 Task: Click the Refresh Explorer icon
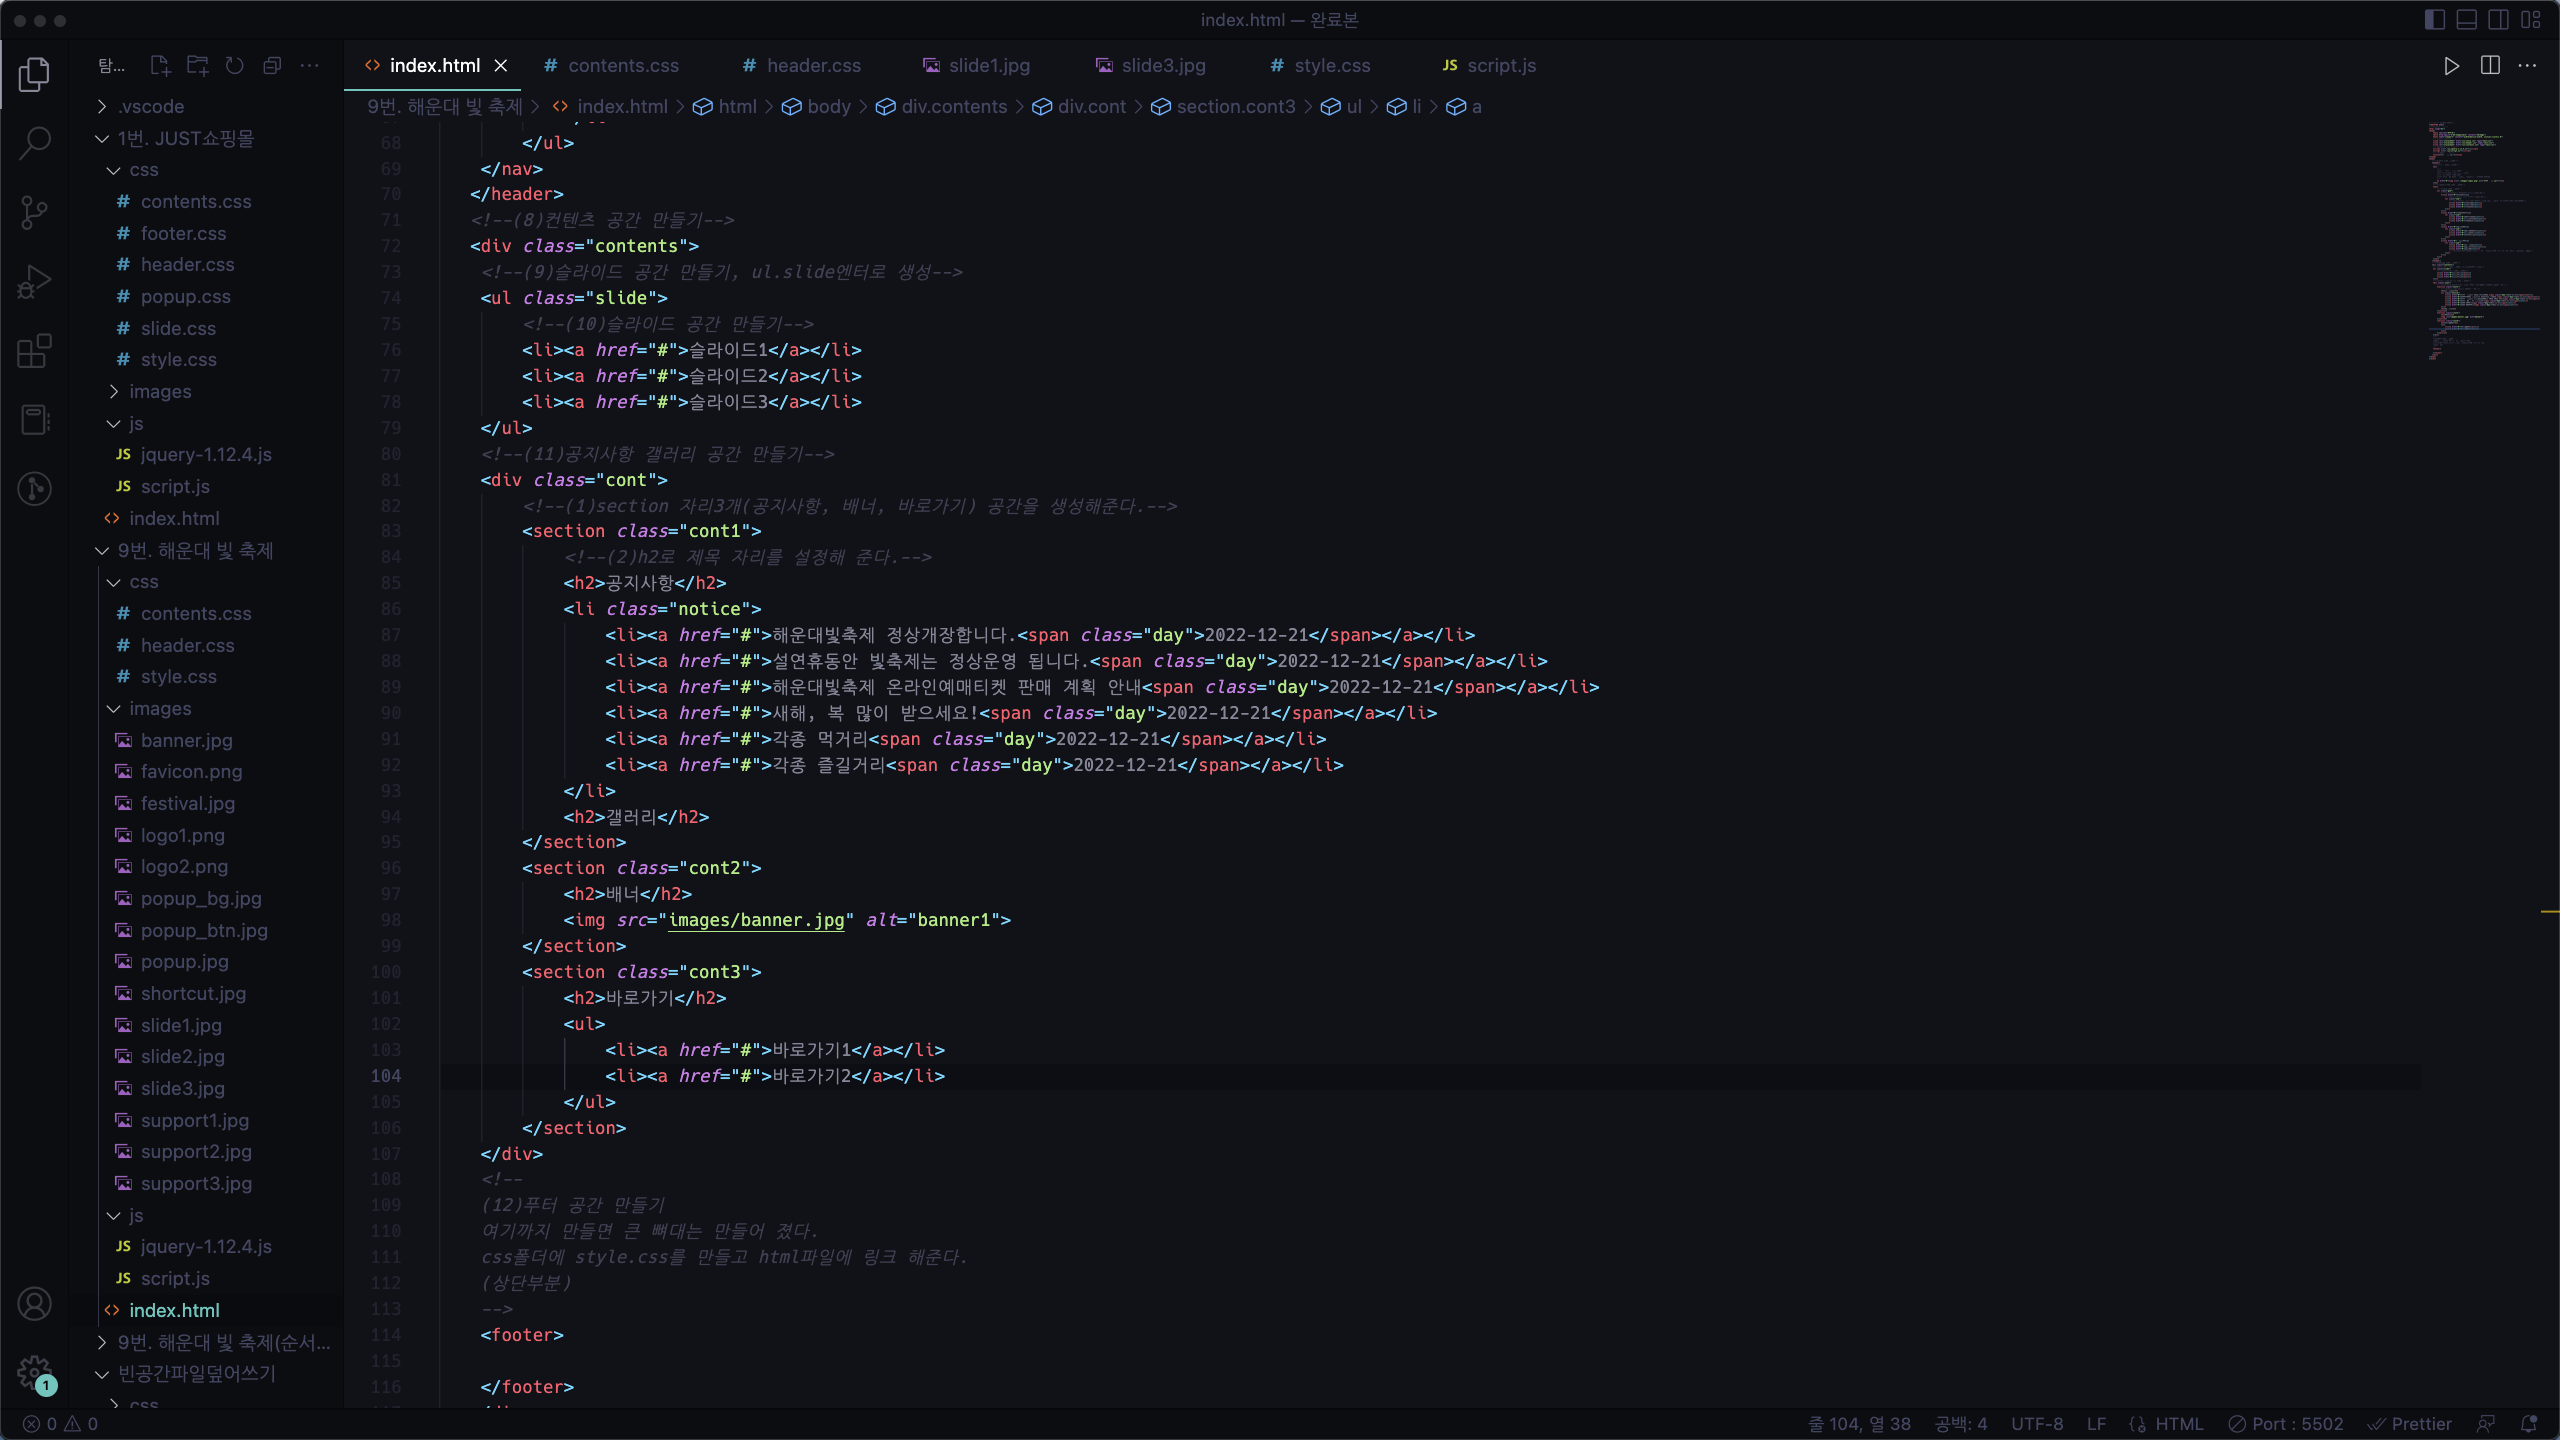tap(234, 66)
